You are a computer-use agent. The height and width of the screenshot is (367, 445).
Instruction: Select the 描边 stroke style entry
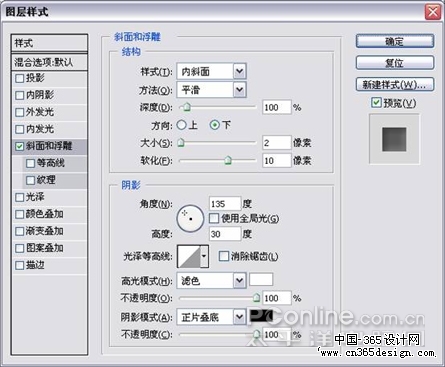49,265
